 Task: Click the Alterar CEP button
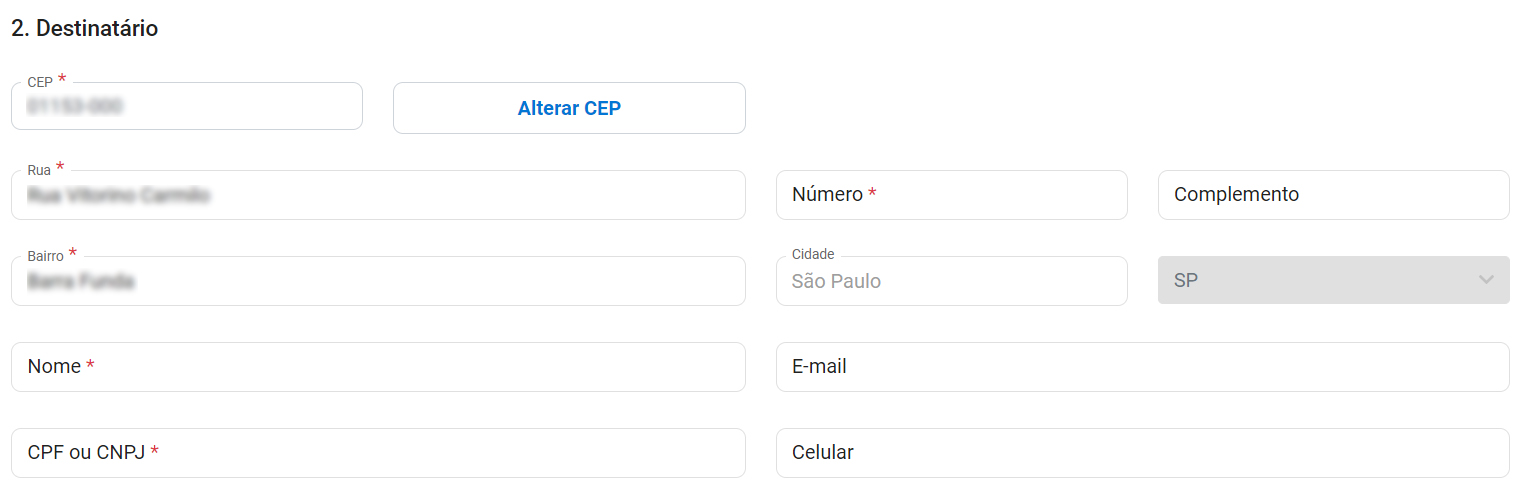569,108
